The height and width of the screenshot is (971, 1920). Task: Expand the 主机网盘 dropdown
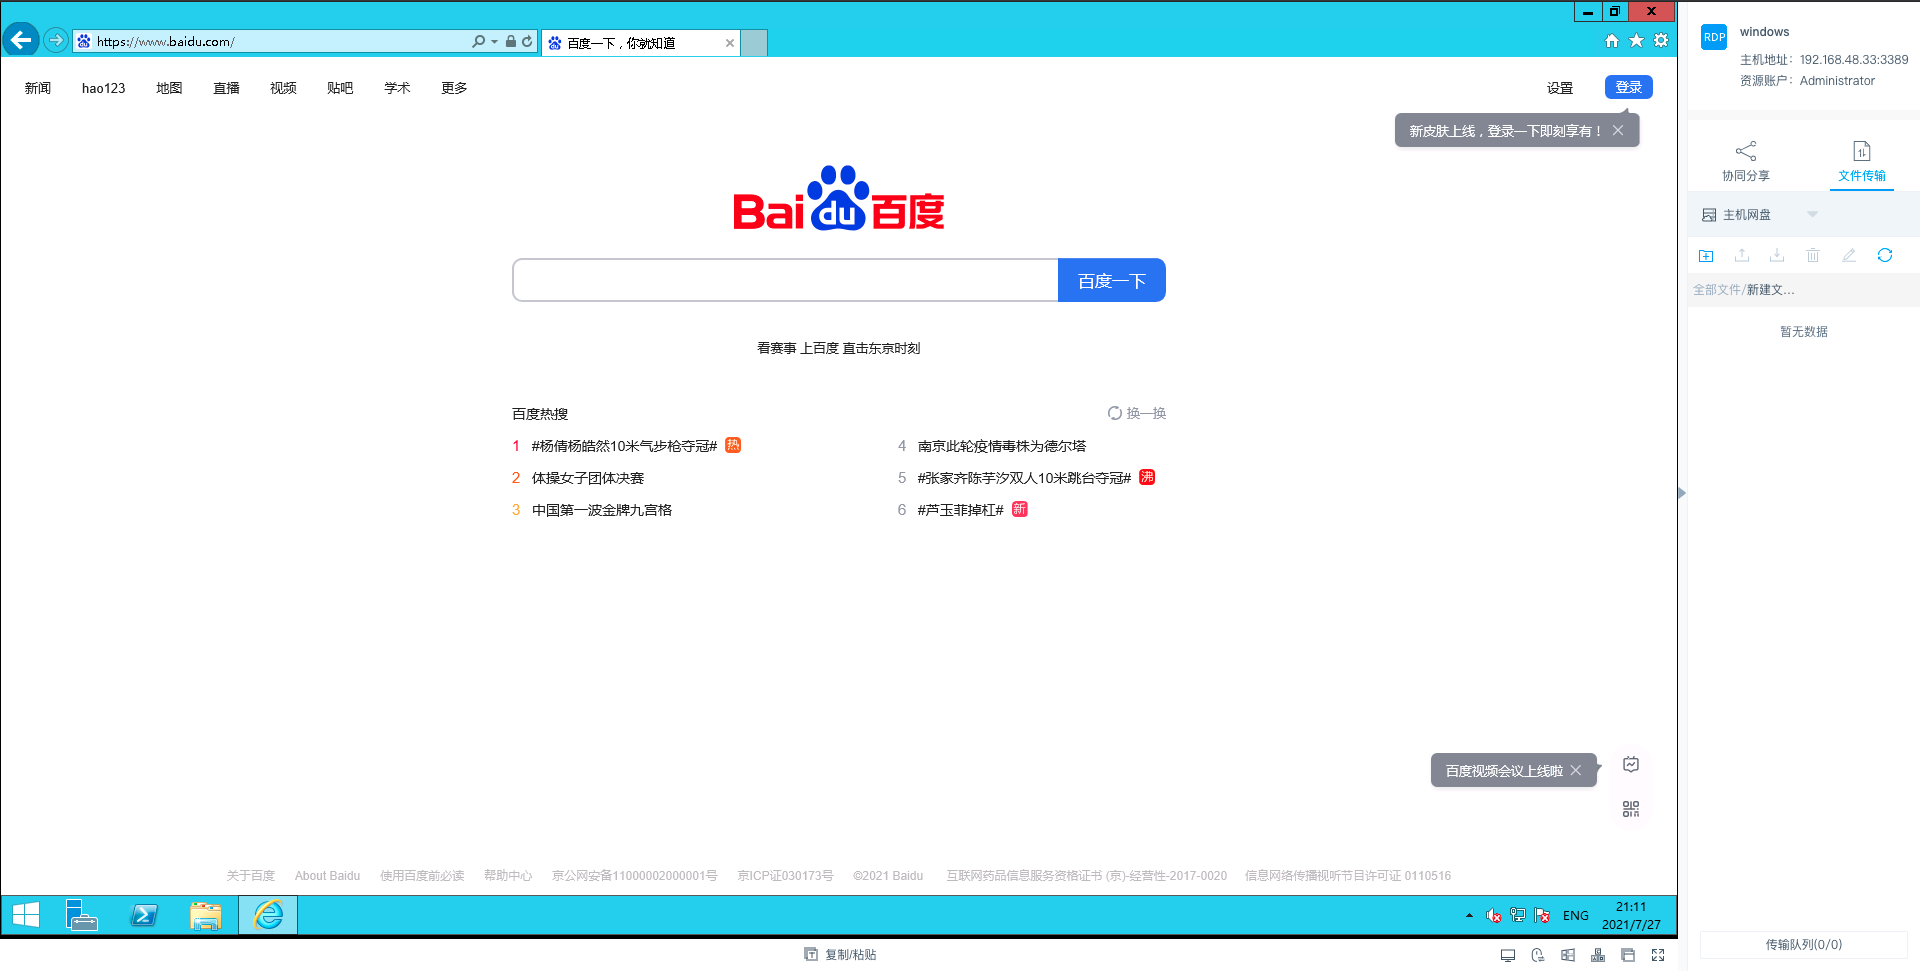(x=1812, y=215)
